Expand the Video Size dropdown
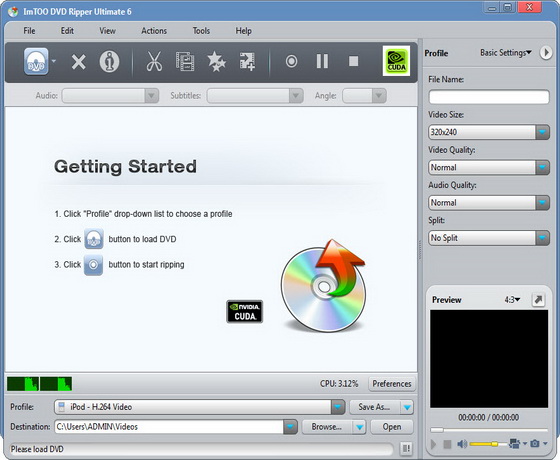This screenshot has height=460, width=560. pos(489,132)
